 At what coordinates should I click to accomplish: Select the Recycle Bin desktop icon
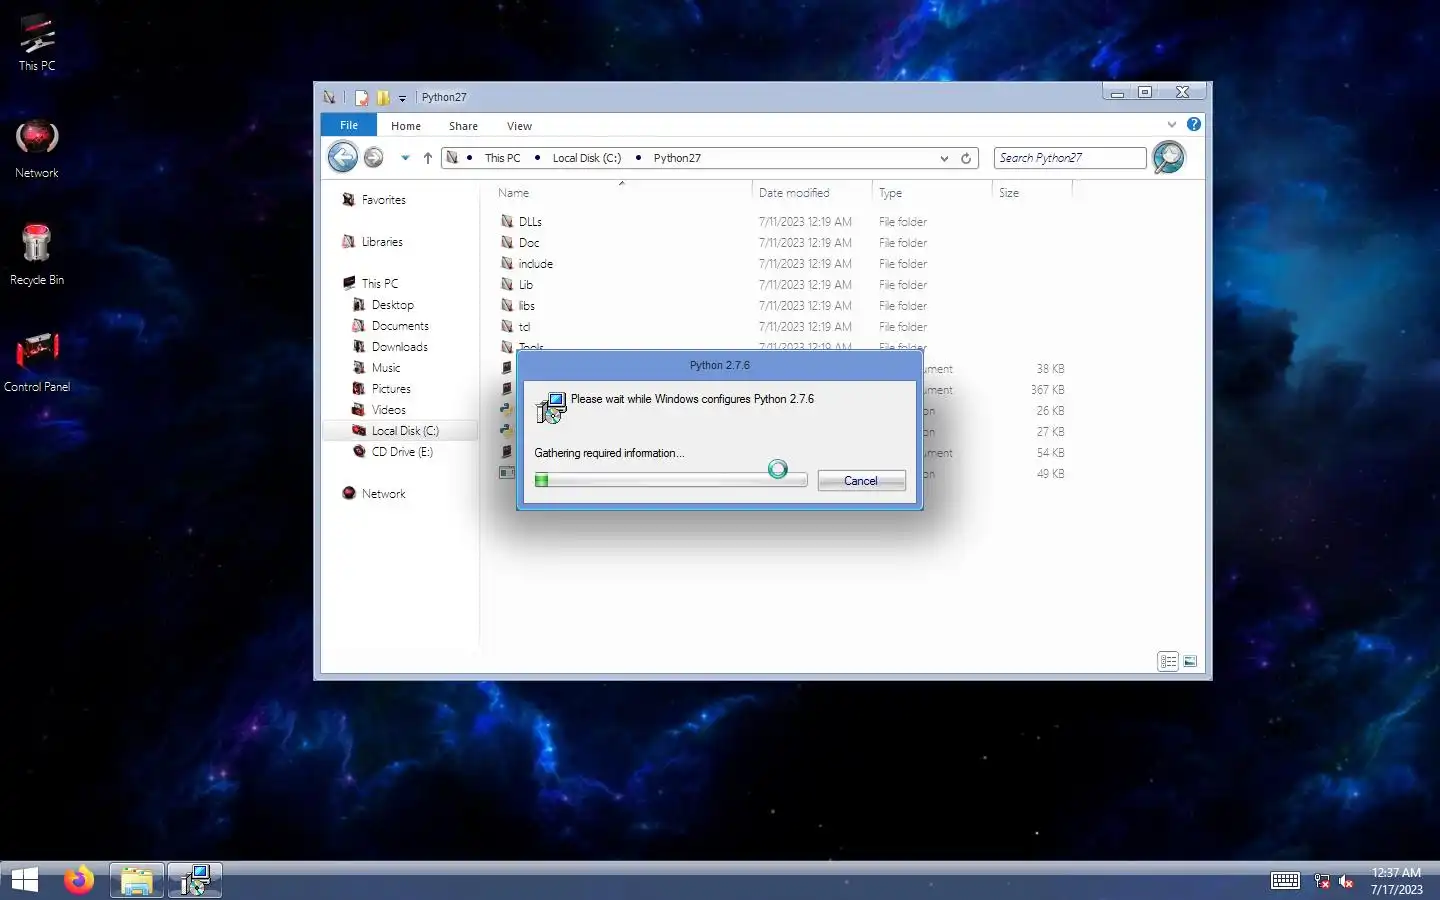pyautogui.click(x=37, y=255)
